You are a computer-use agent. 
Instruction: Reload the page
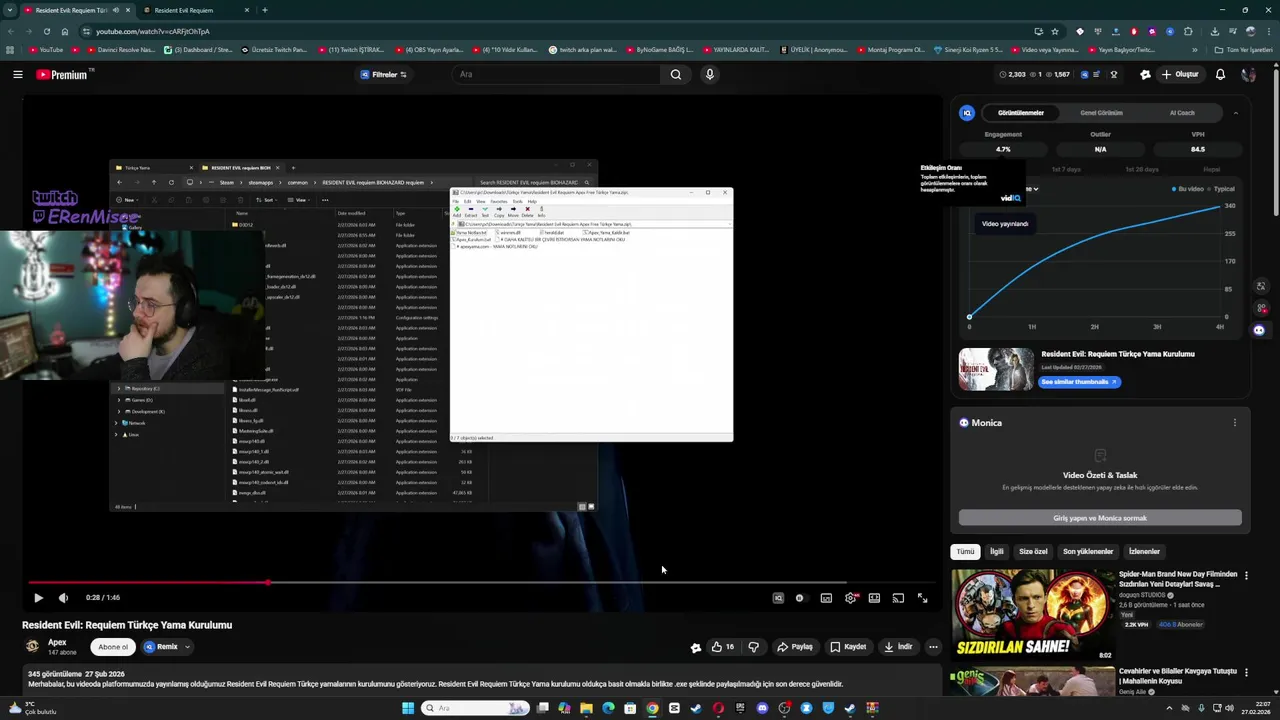coord(46,31)
